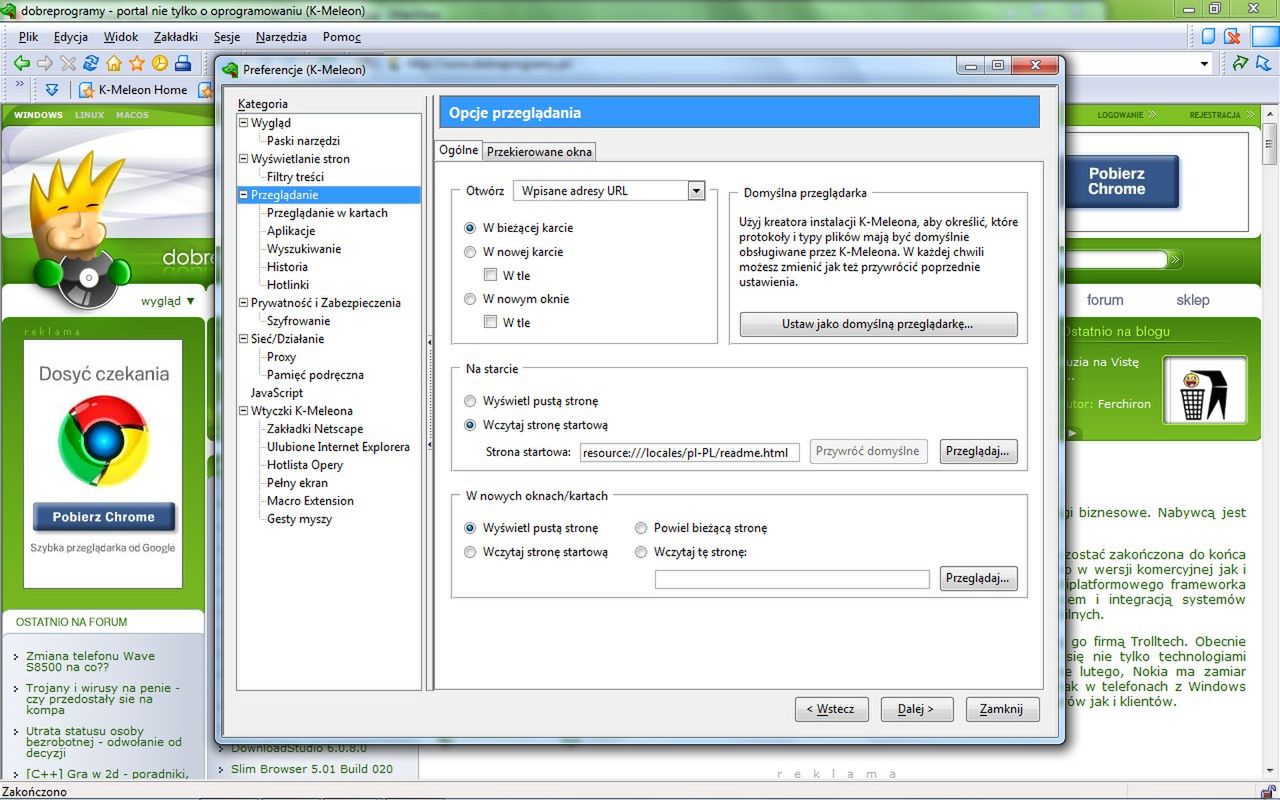Click the < Wstecz button

click(831, 709)
